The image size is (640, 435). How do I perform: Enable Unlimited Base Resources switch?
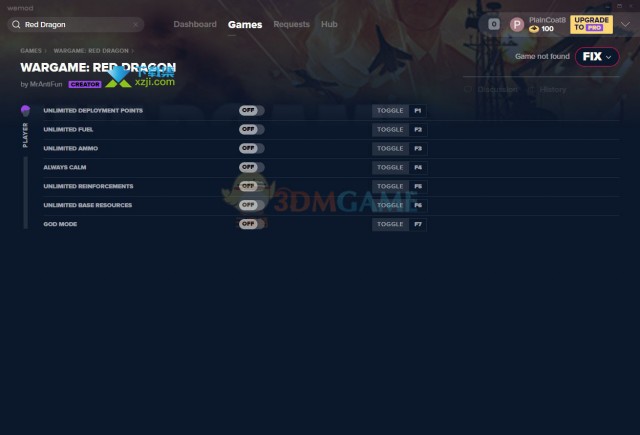[x=252, y=205]
